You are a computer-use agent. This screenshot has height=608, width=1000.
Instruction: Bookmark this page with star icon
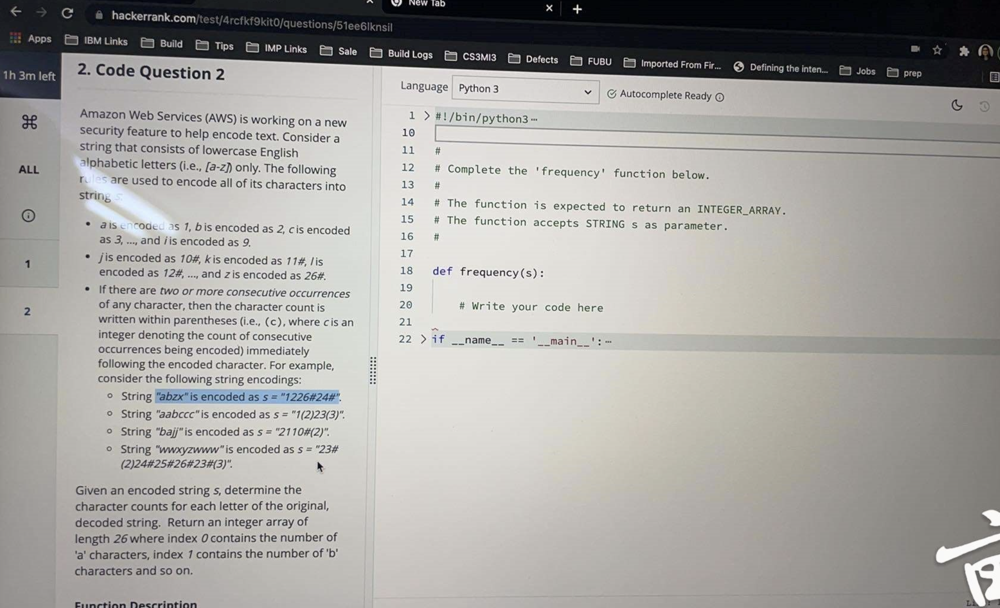point(937,50)
